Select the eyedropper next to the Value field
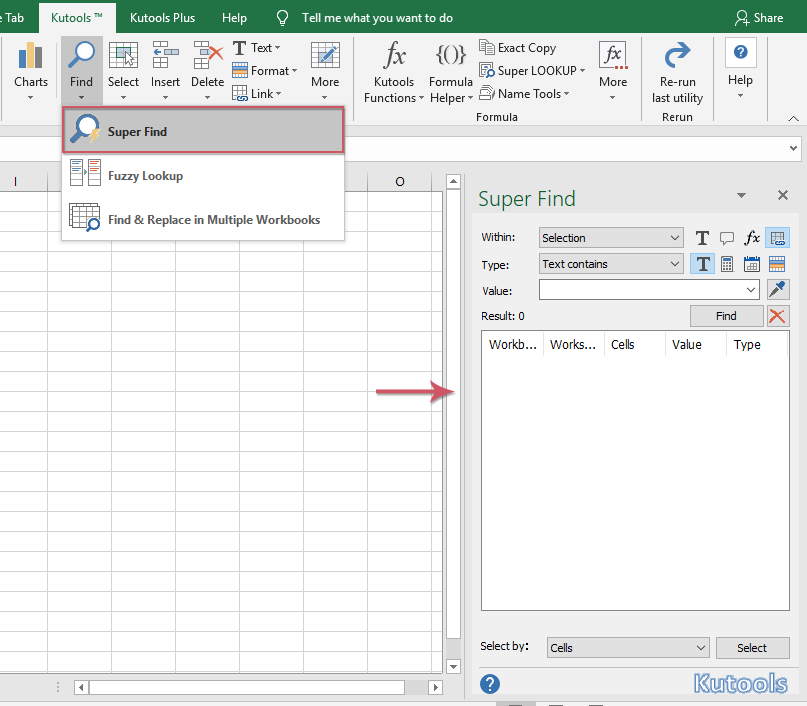Screen dimensions: 807x706 point(779,289)
